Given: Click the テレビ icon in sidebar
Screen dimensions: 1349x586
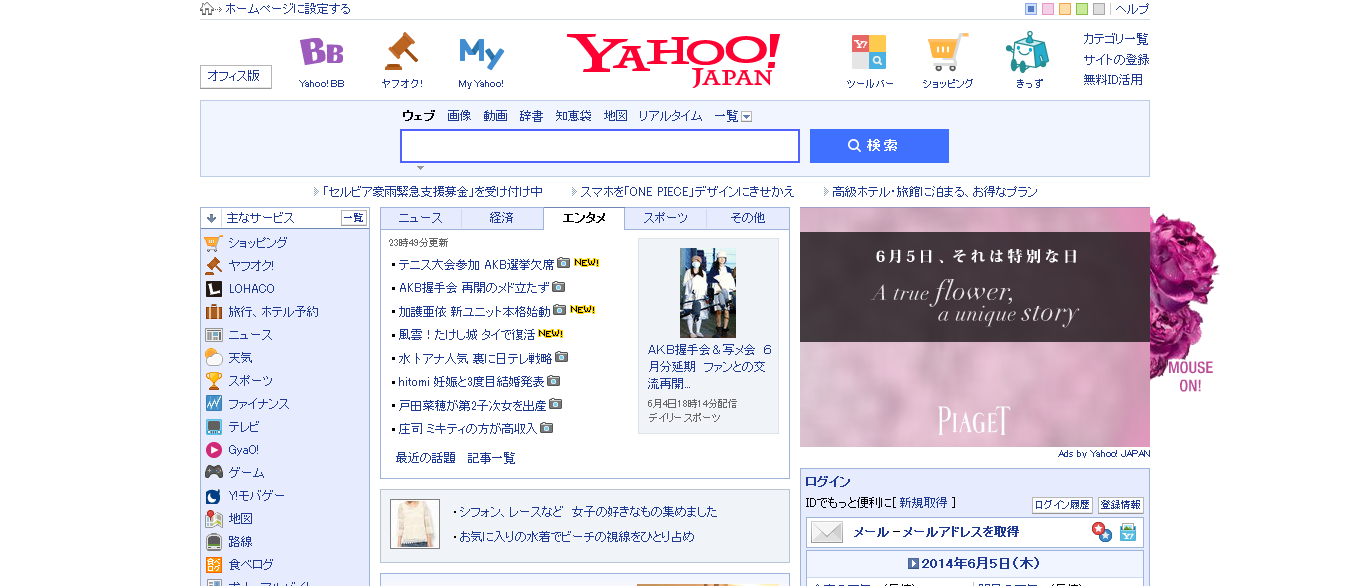Looking at the screenshot, I should click(x=213, y=427).
